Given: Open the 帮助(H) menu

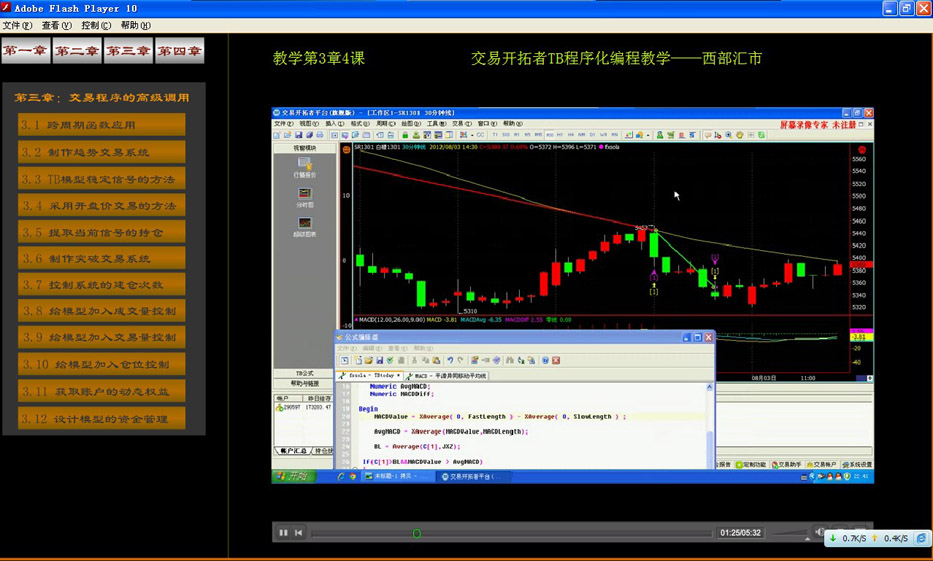Looking at the screenshot, I should (x=135, y=25).
